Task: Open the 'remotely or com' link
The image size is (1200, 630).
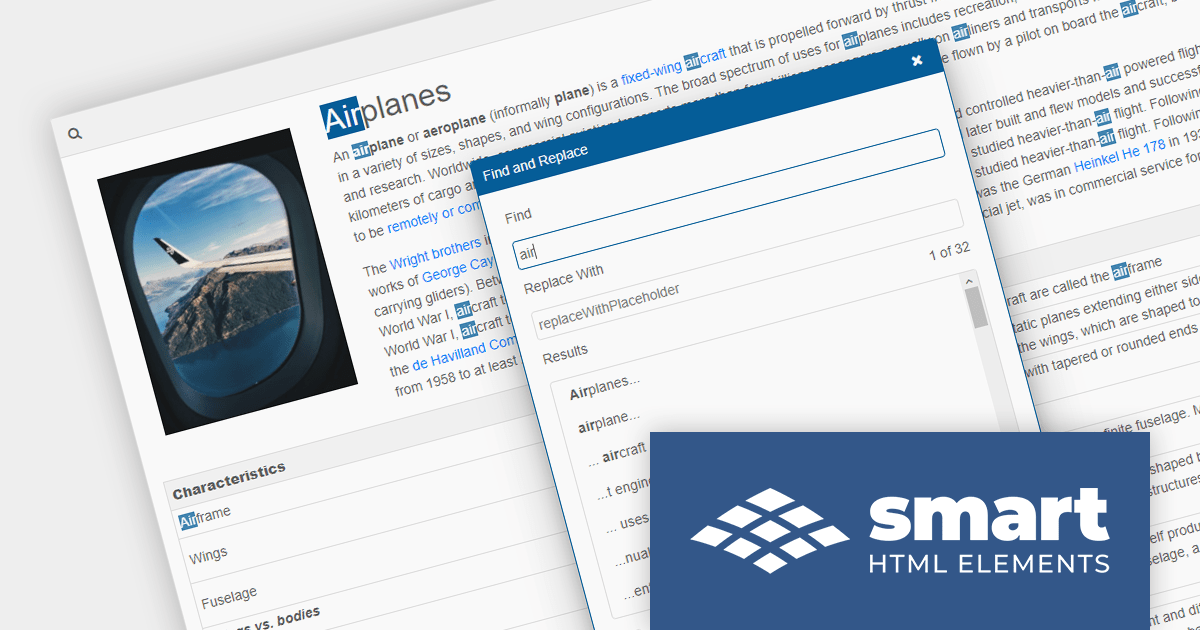Action: [435, 218]
